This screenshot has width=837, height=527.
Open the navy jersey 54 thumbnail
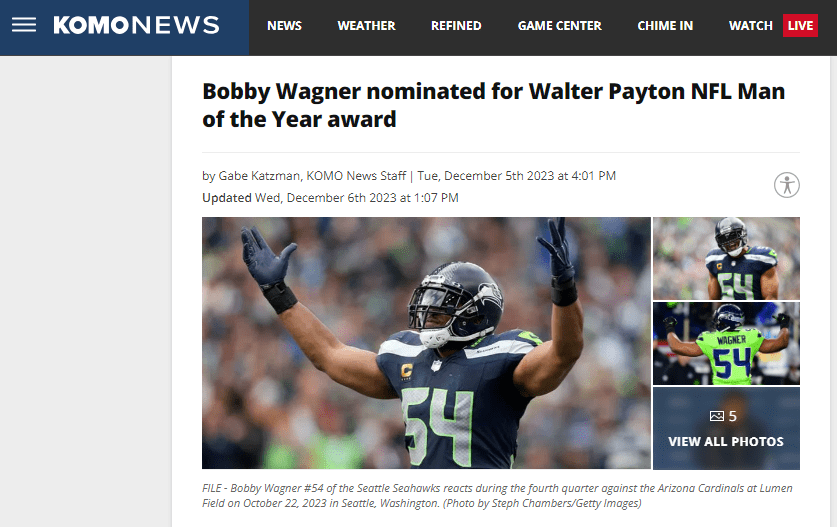click(x=726, y=258)
